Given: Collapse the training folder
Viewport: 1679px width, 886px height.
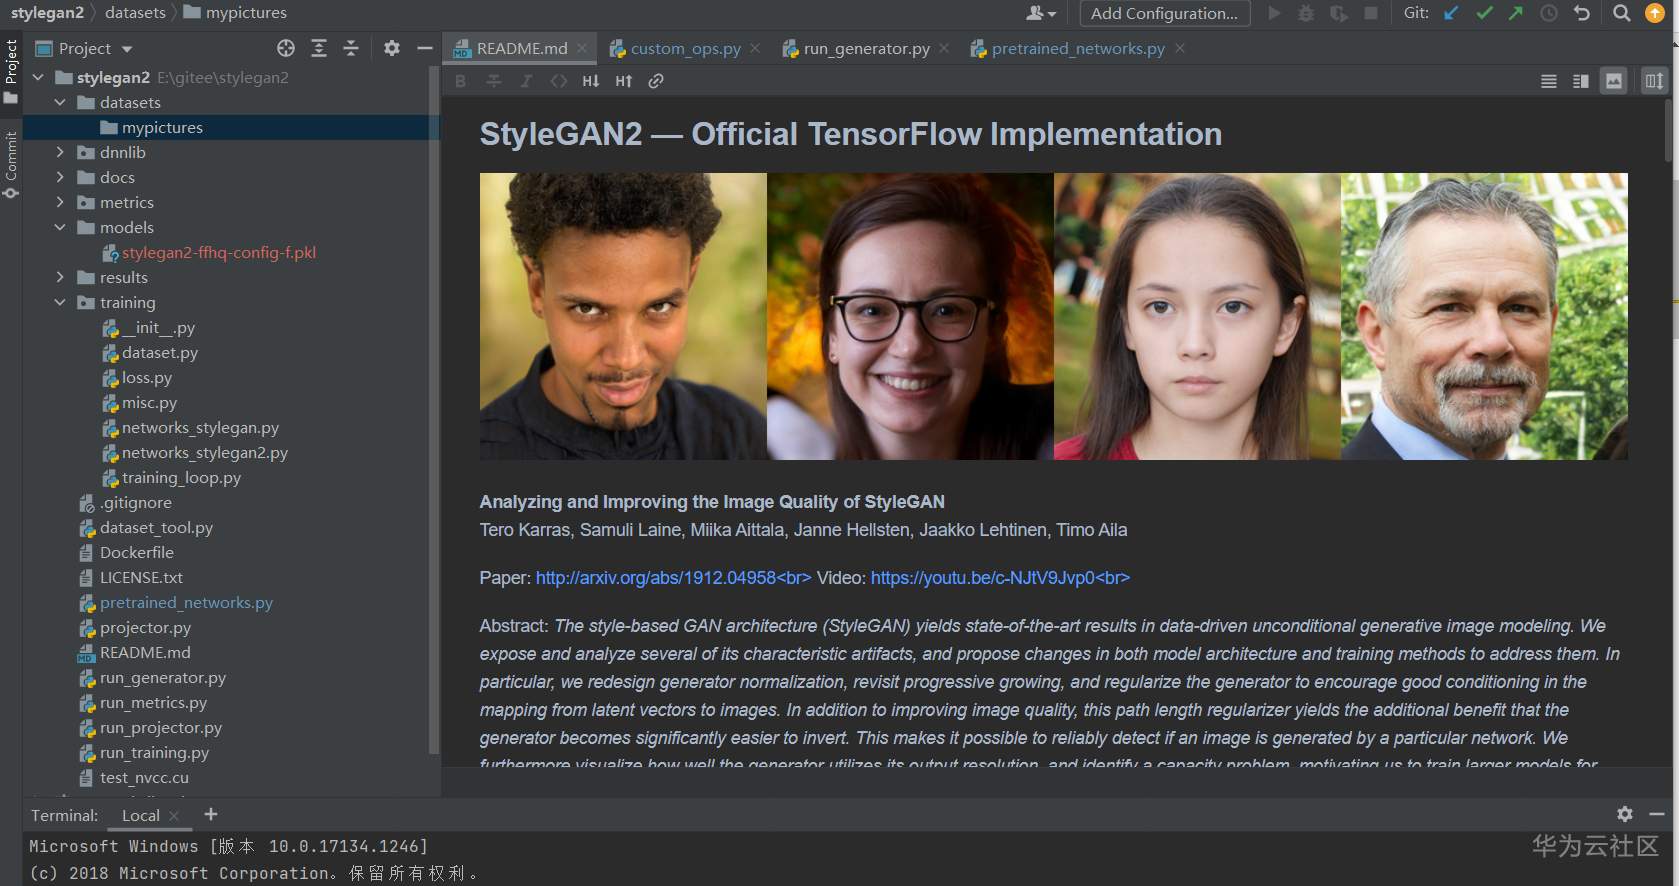Looking at the screenshot, I should (60, 302).
